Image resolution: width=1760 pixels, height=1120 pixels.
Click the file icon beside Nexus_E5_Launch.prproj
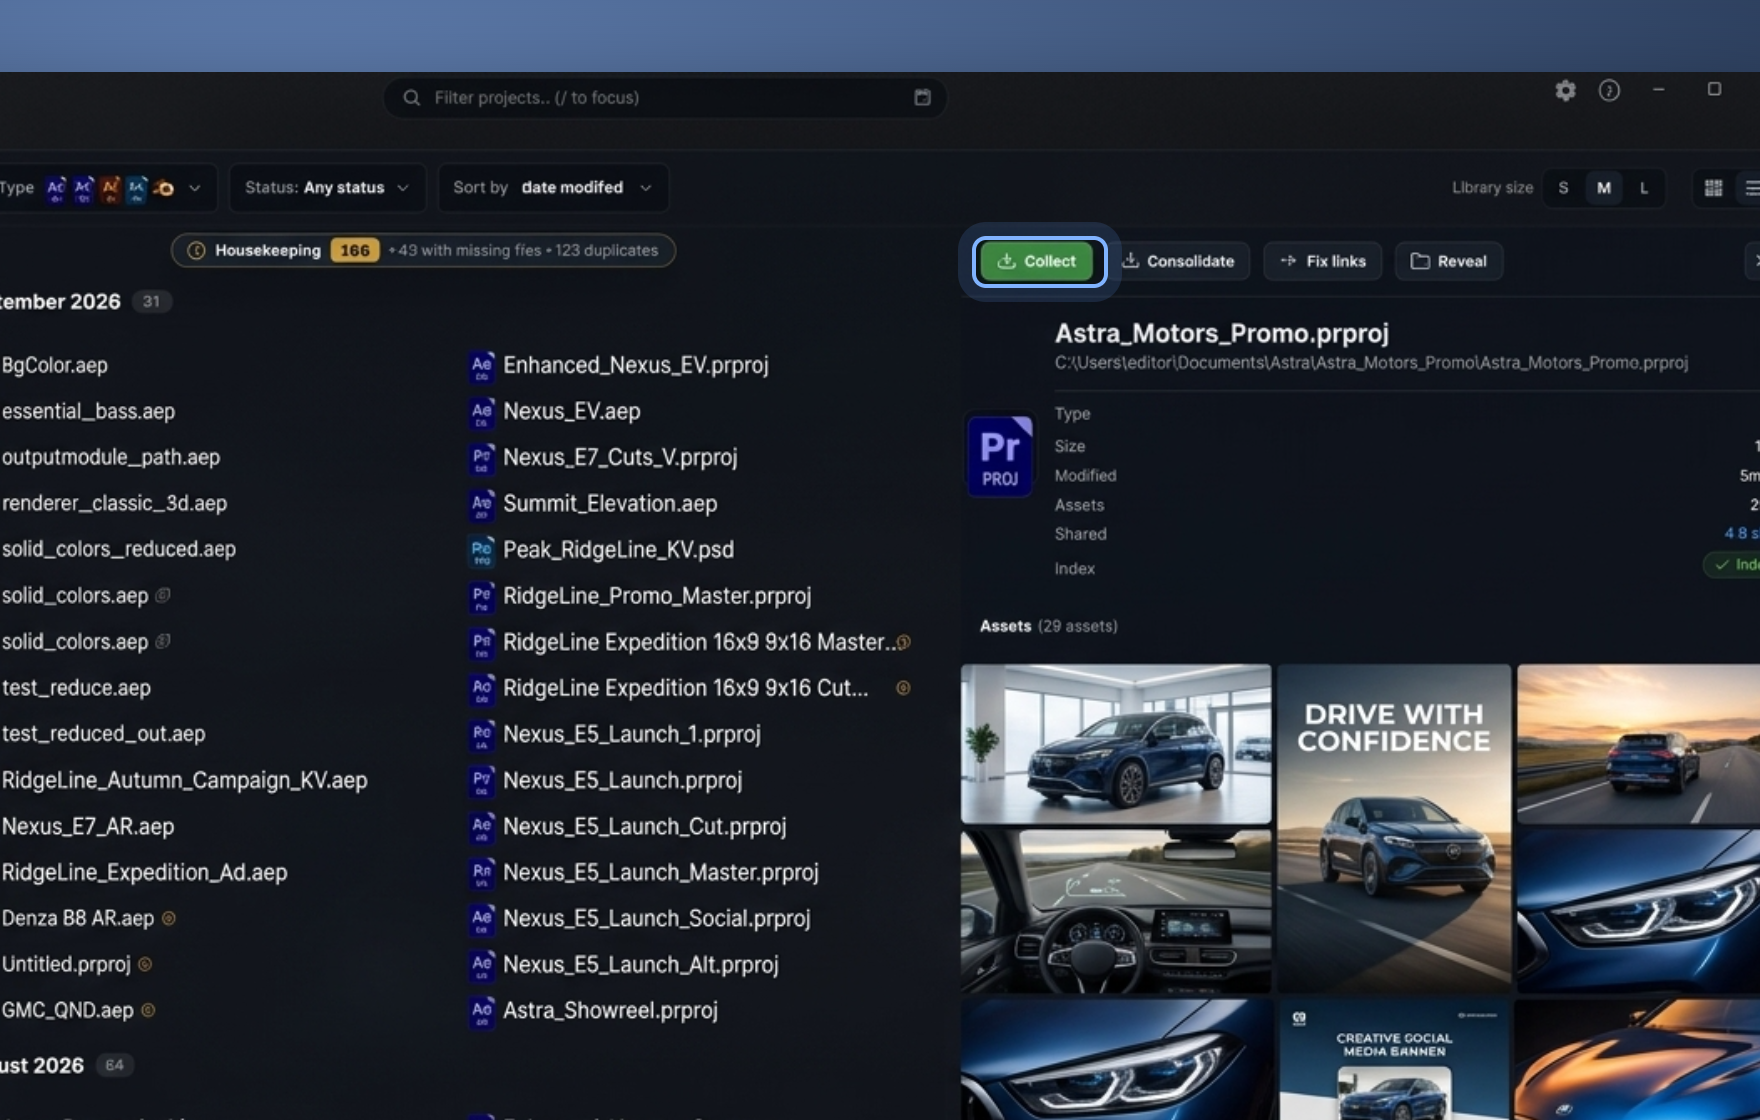[481, 780]
